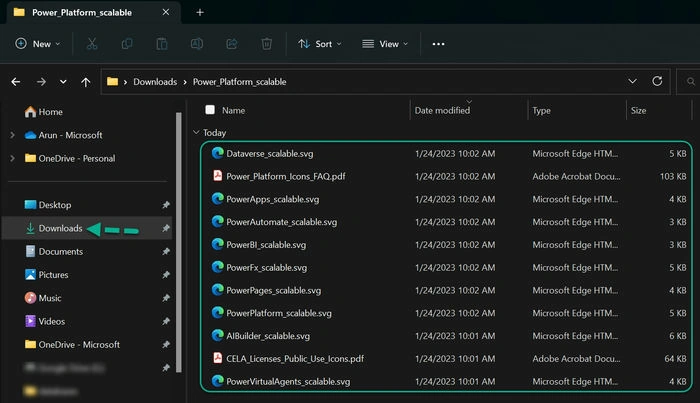Image resolution: width=700 pixels, height=403 pixels.
Task: Click pin icon next to Documents
Action: (x=166, y=251)
